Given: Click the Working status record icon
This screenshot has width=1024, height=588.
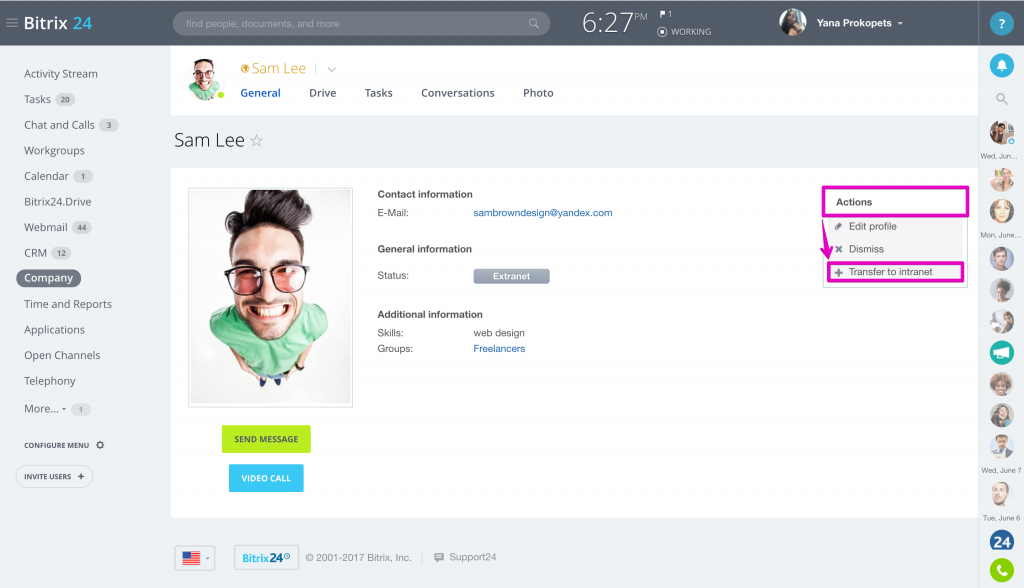Looking at the screenshot, I should click(662, 31).
